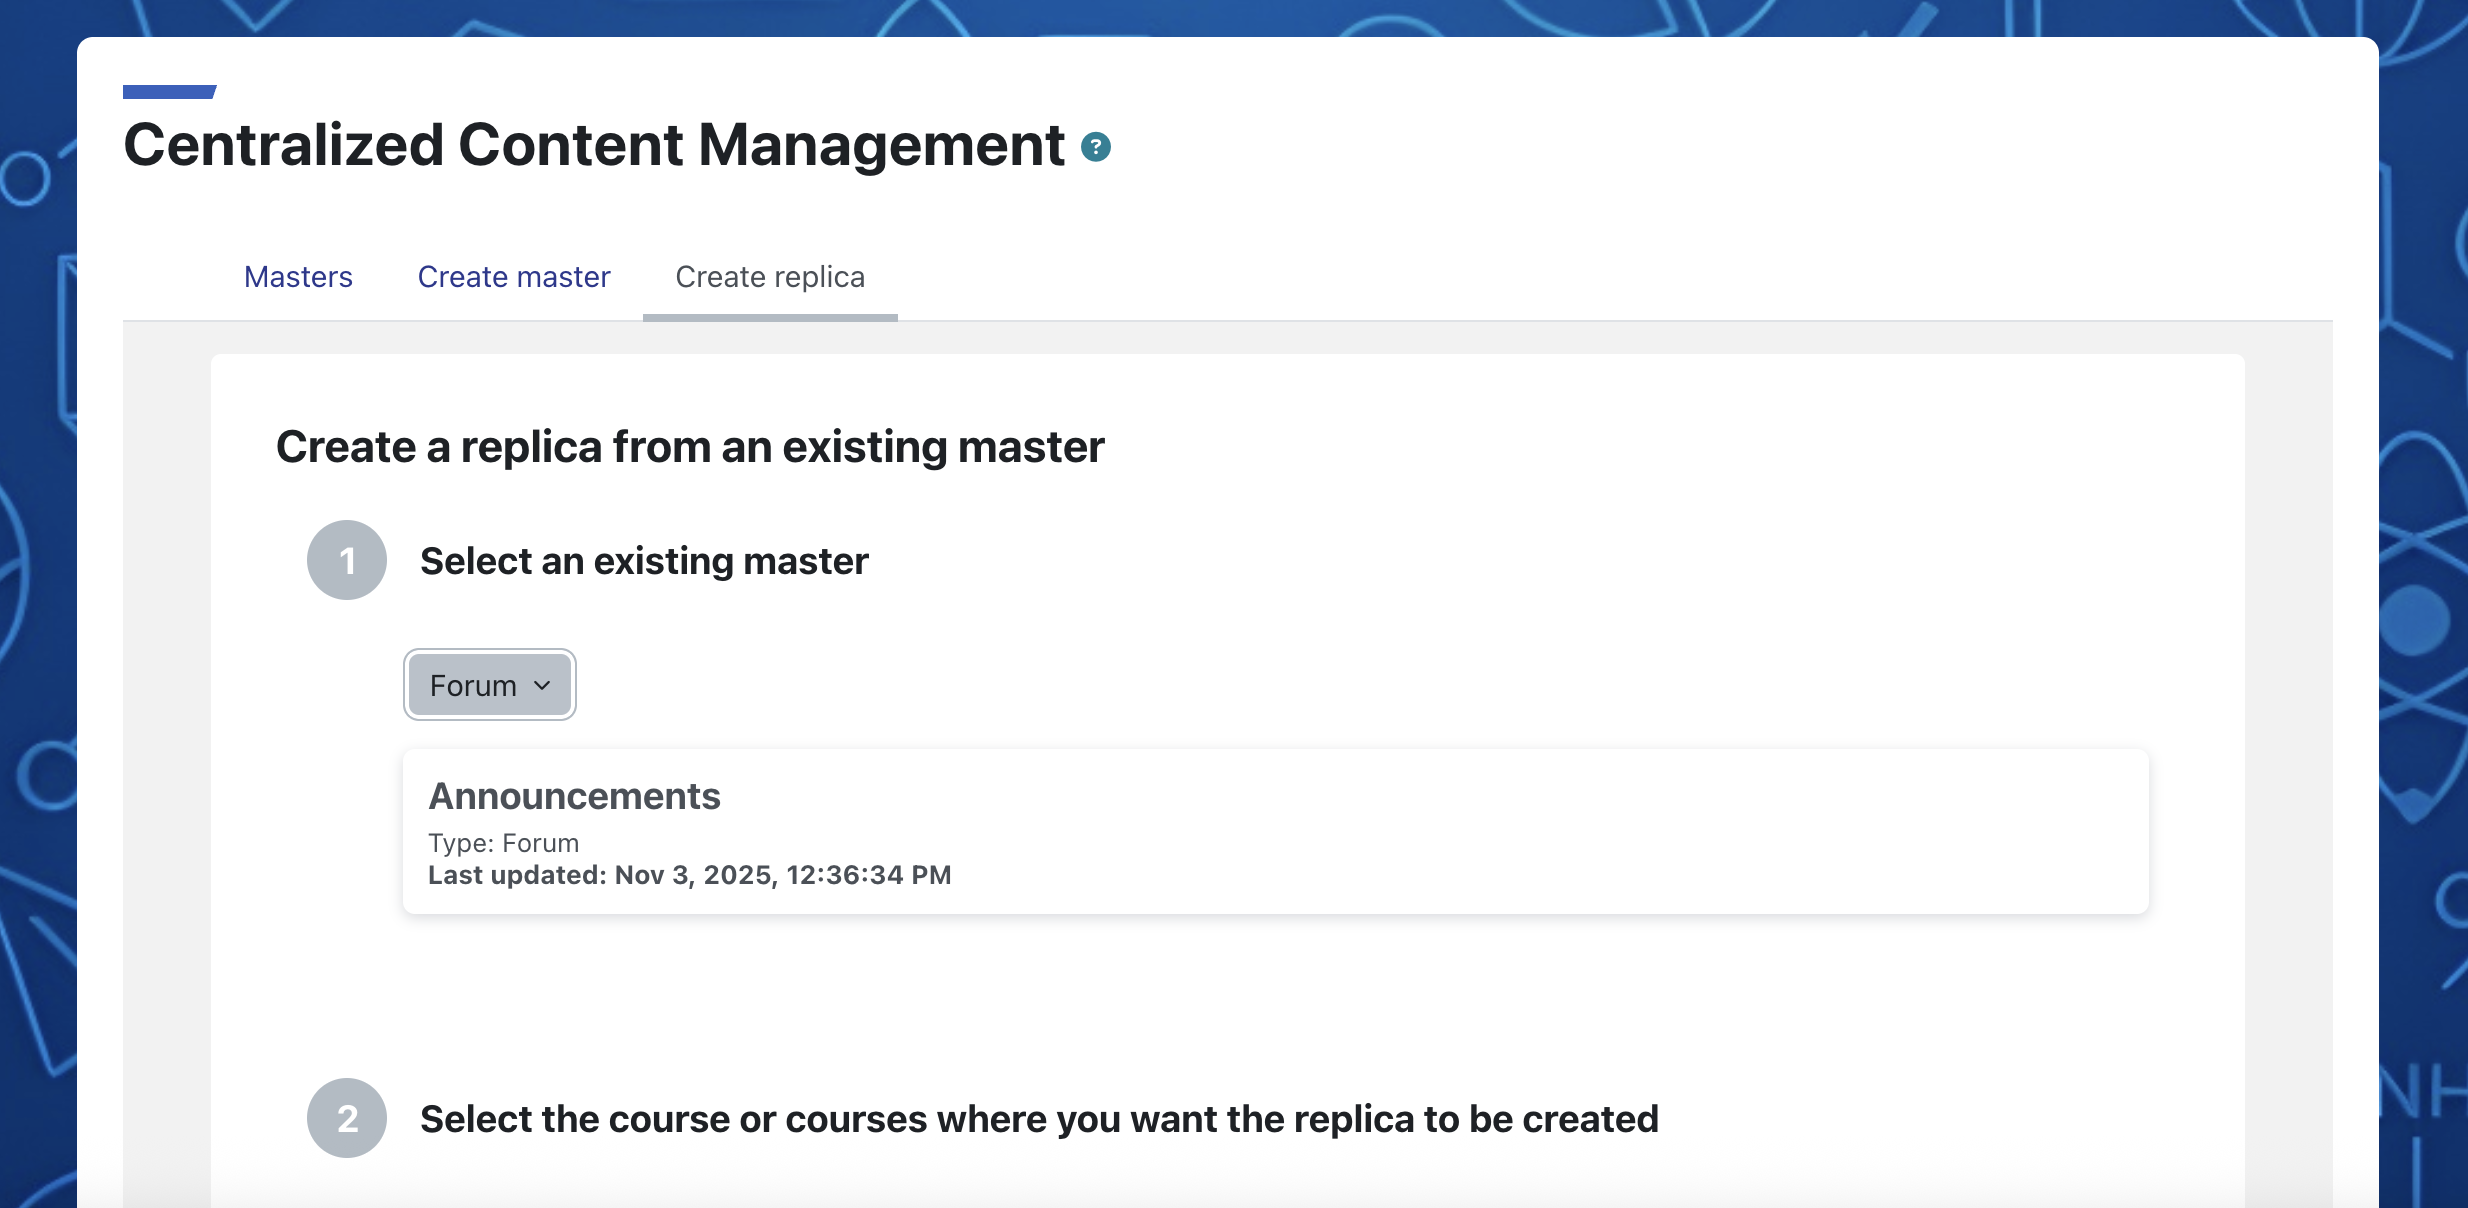
Task: Select the Announcements master card
Action: click(1275, 832)
